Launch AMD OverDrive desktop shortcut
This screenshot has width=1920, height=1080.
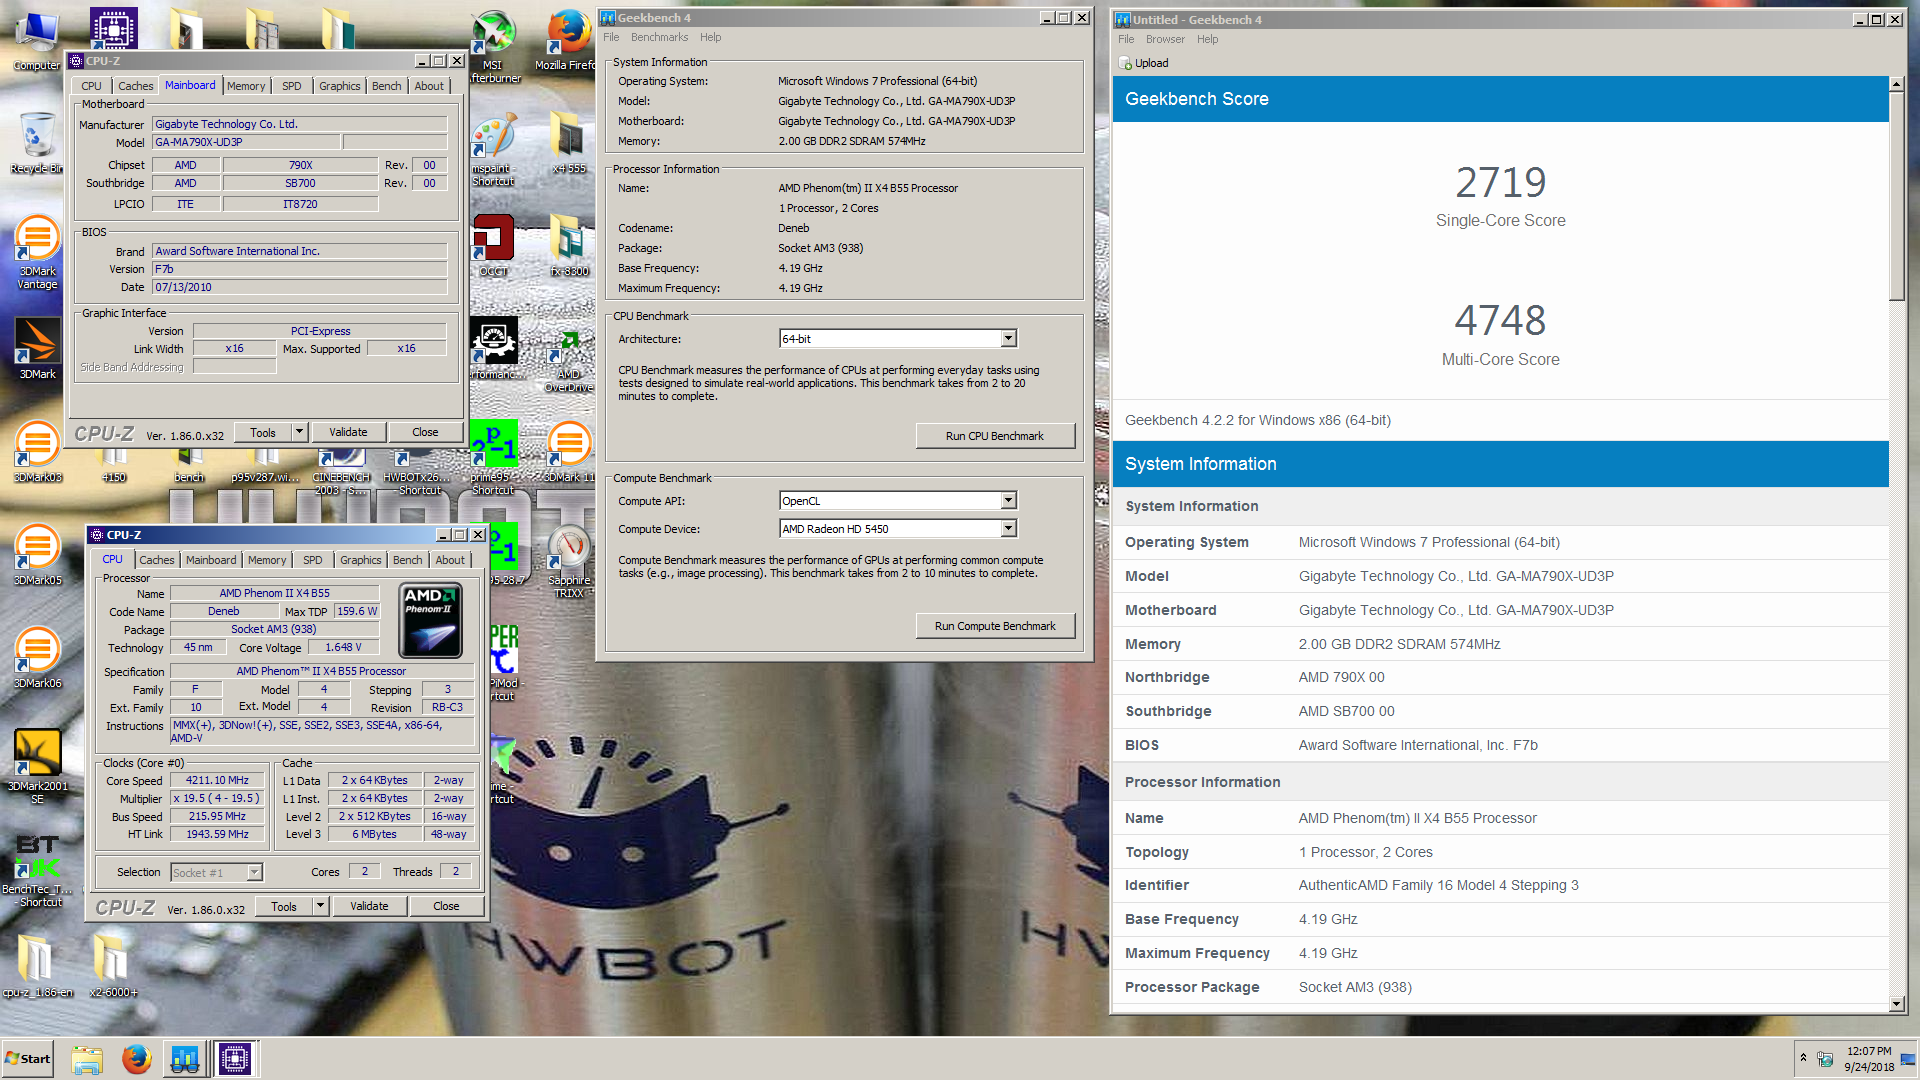[569, 362]
